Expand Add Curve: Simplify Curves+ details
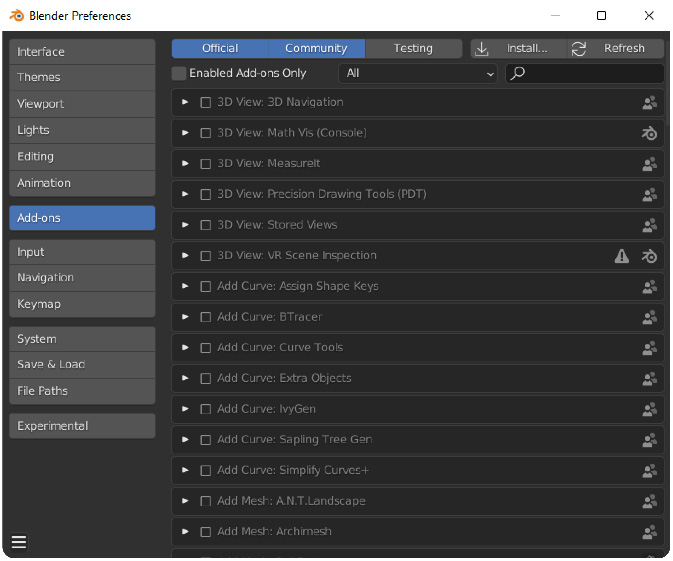Screen dimensions: 673x561 coord(185,470)
